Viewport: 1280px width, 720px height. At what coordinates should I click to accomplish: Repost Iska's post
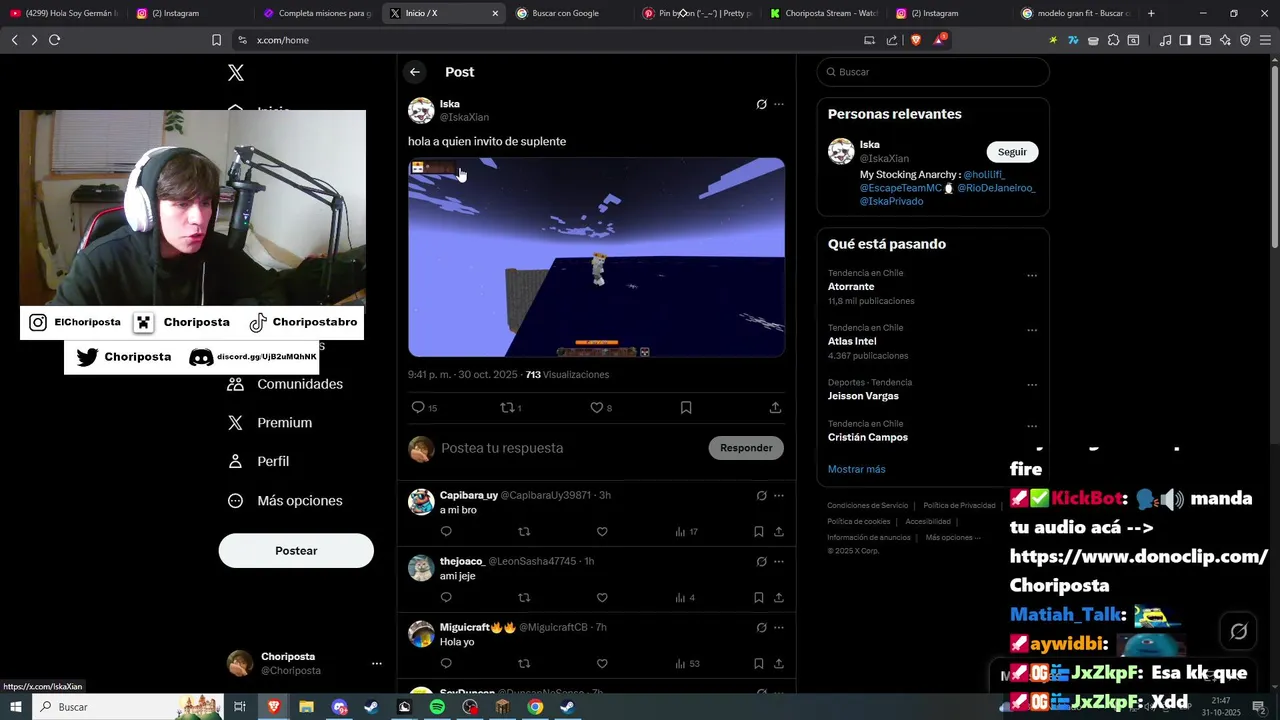point(511,408)
